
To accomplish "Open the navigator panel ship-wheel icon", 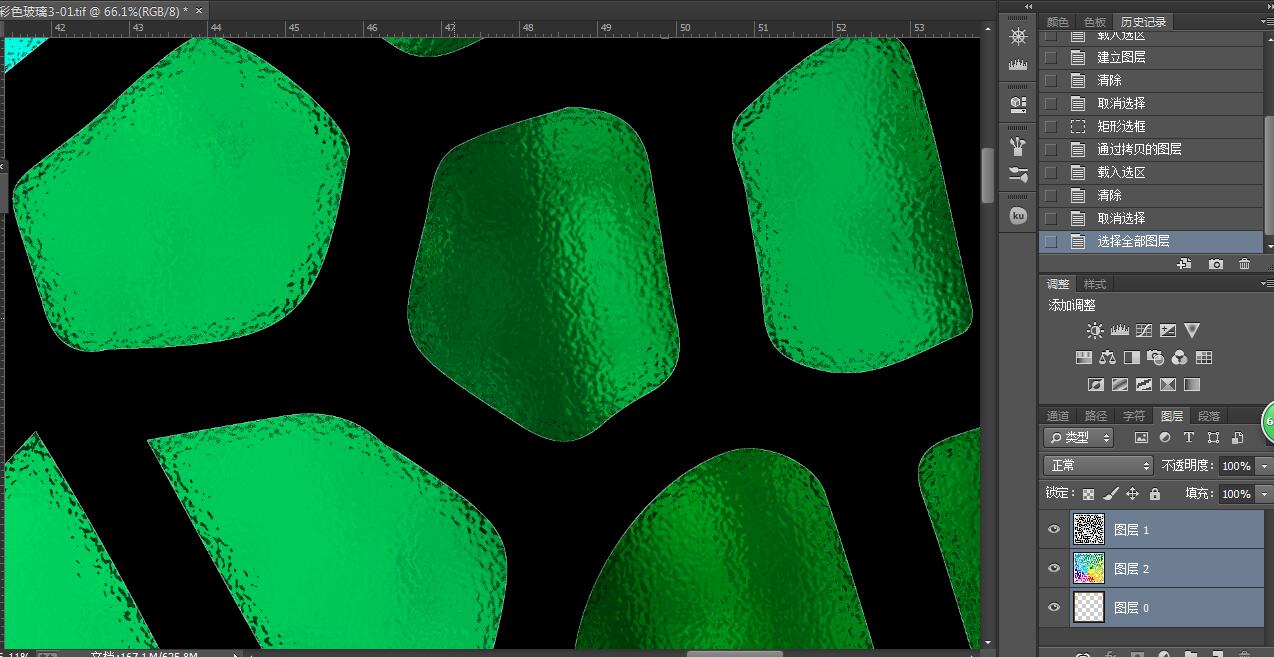I will (x=1018, y=37).
